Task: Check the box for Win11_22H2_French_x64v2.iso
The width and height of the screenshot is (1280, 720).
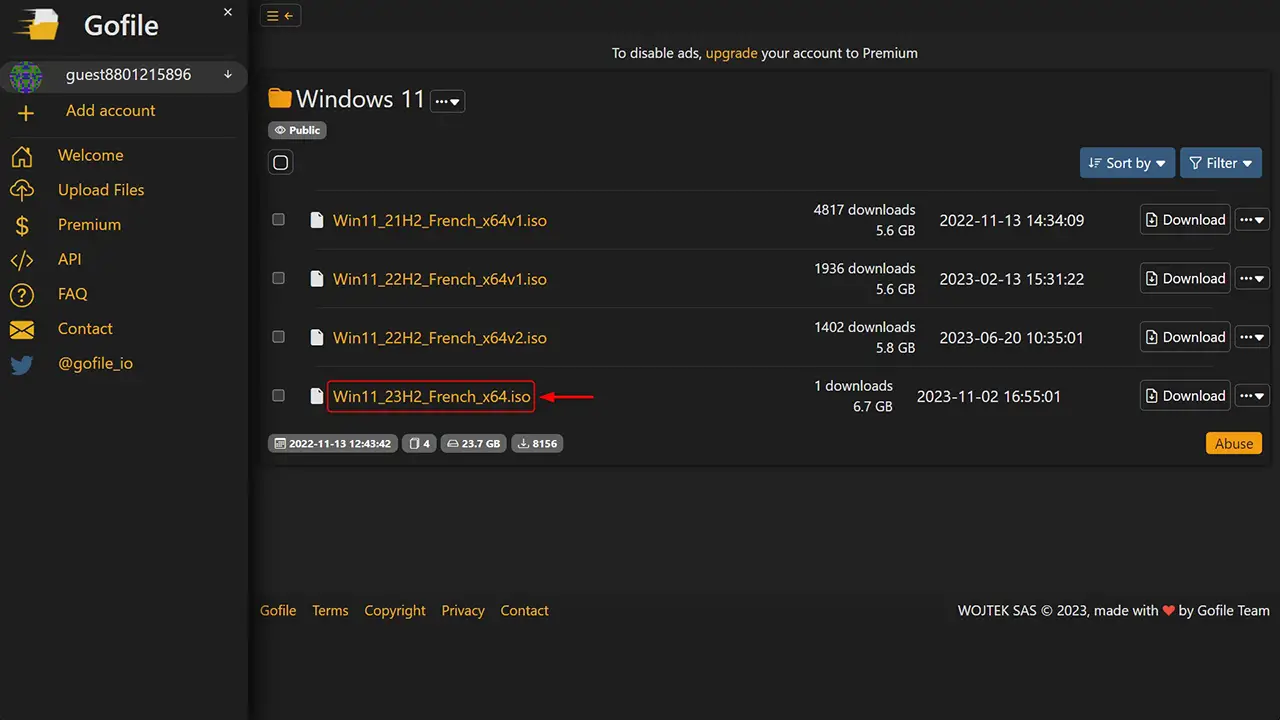Action: [279, 337]
